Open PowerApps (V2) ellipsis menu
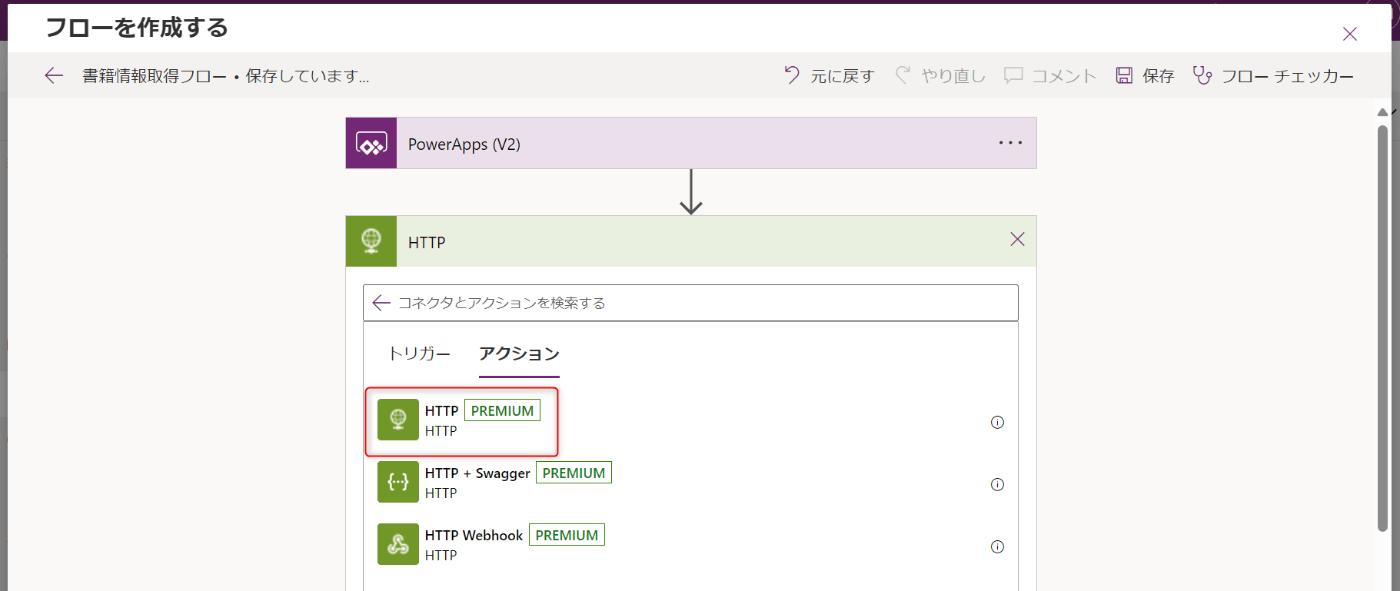Viewport: 1400px width, 591px height. [1011, 143]
